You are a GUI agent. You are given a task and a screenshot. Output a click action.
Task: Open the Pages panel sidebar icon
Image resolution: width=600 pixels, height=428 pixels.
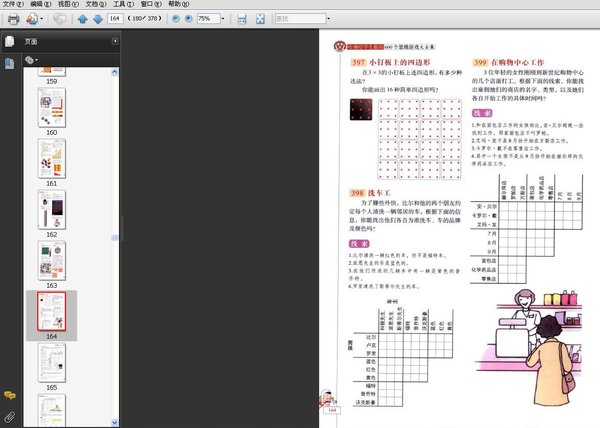click(x=9, y=42)
